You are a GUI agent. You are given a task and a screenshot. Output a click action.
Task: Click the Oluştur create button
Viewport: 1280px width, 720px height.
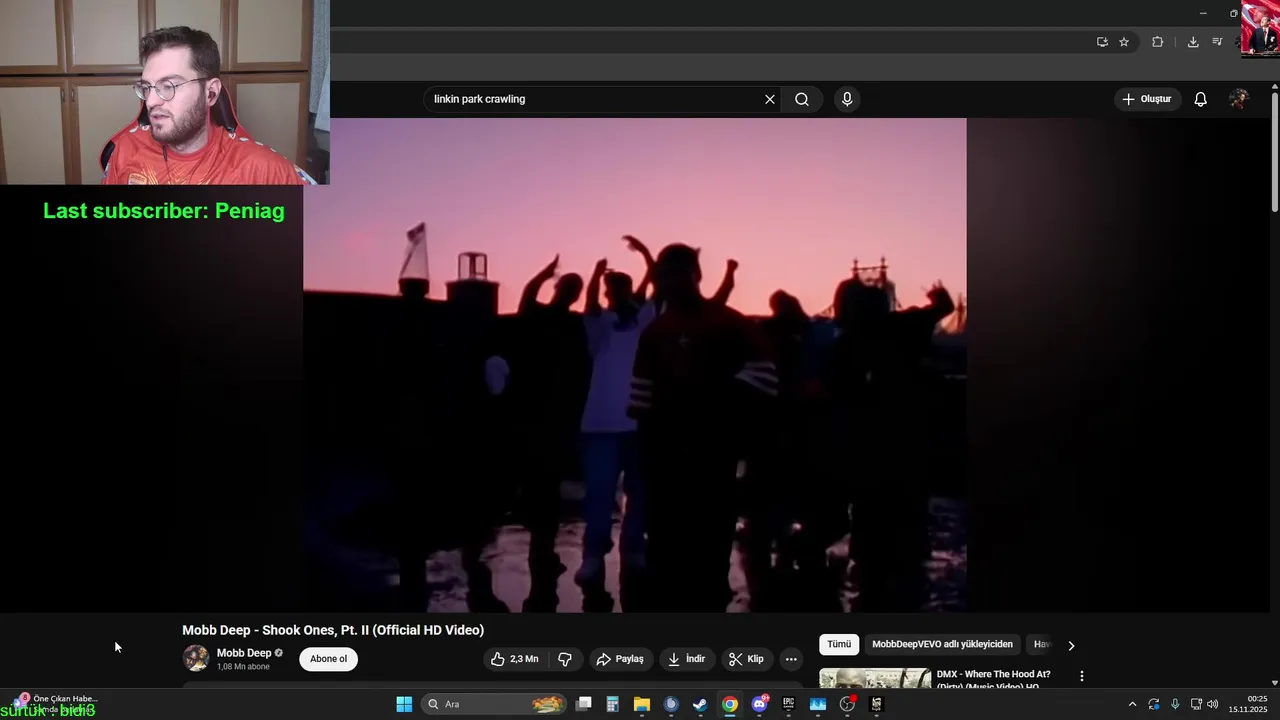coord(1147,99)
